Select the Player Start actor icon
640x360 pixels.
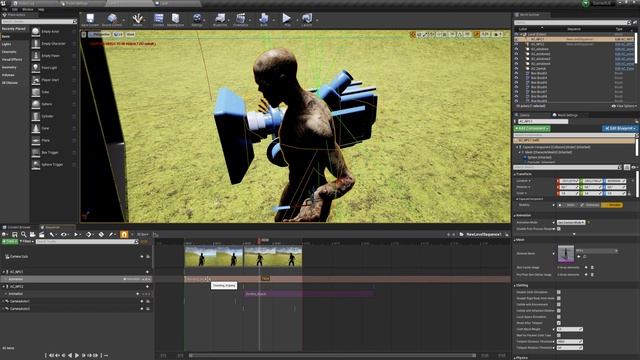pos(36,80)
